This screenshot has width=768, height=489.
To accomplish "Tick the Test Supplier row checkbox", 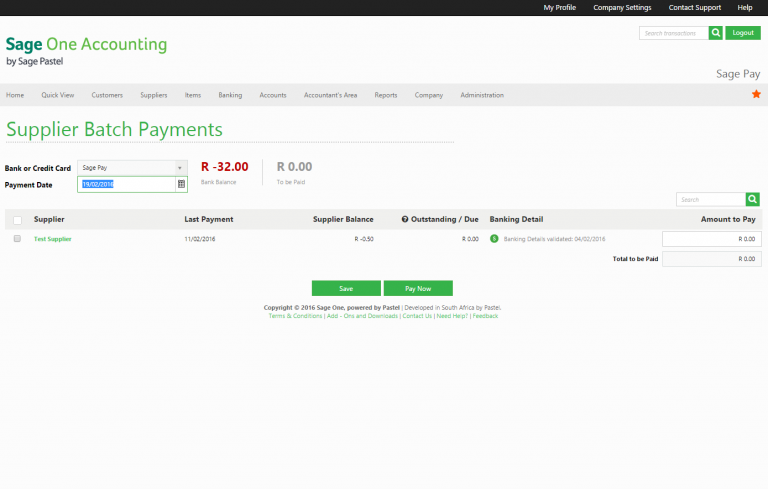I will click(17, 239).
